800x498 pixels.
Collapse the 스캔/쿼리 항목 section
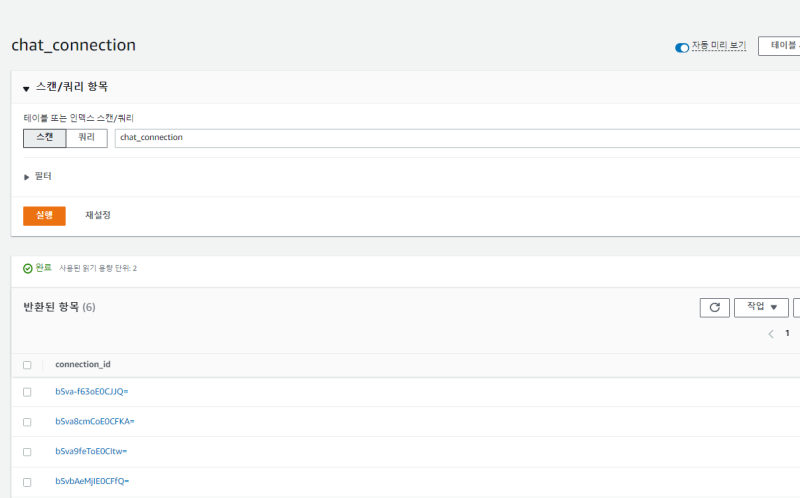tap(26, 88)
